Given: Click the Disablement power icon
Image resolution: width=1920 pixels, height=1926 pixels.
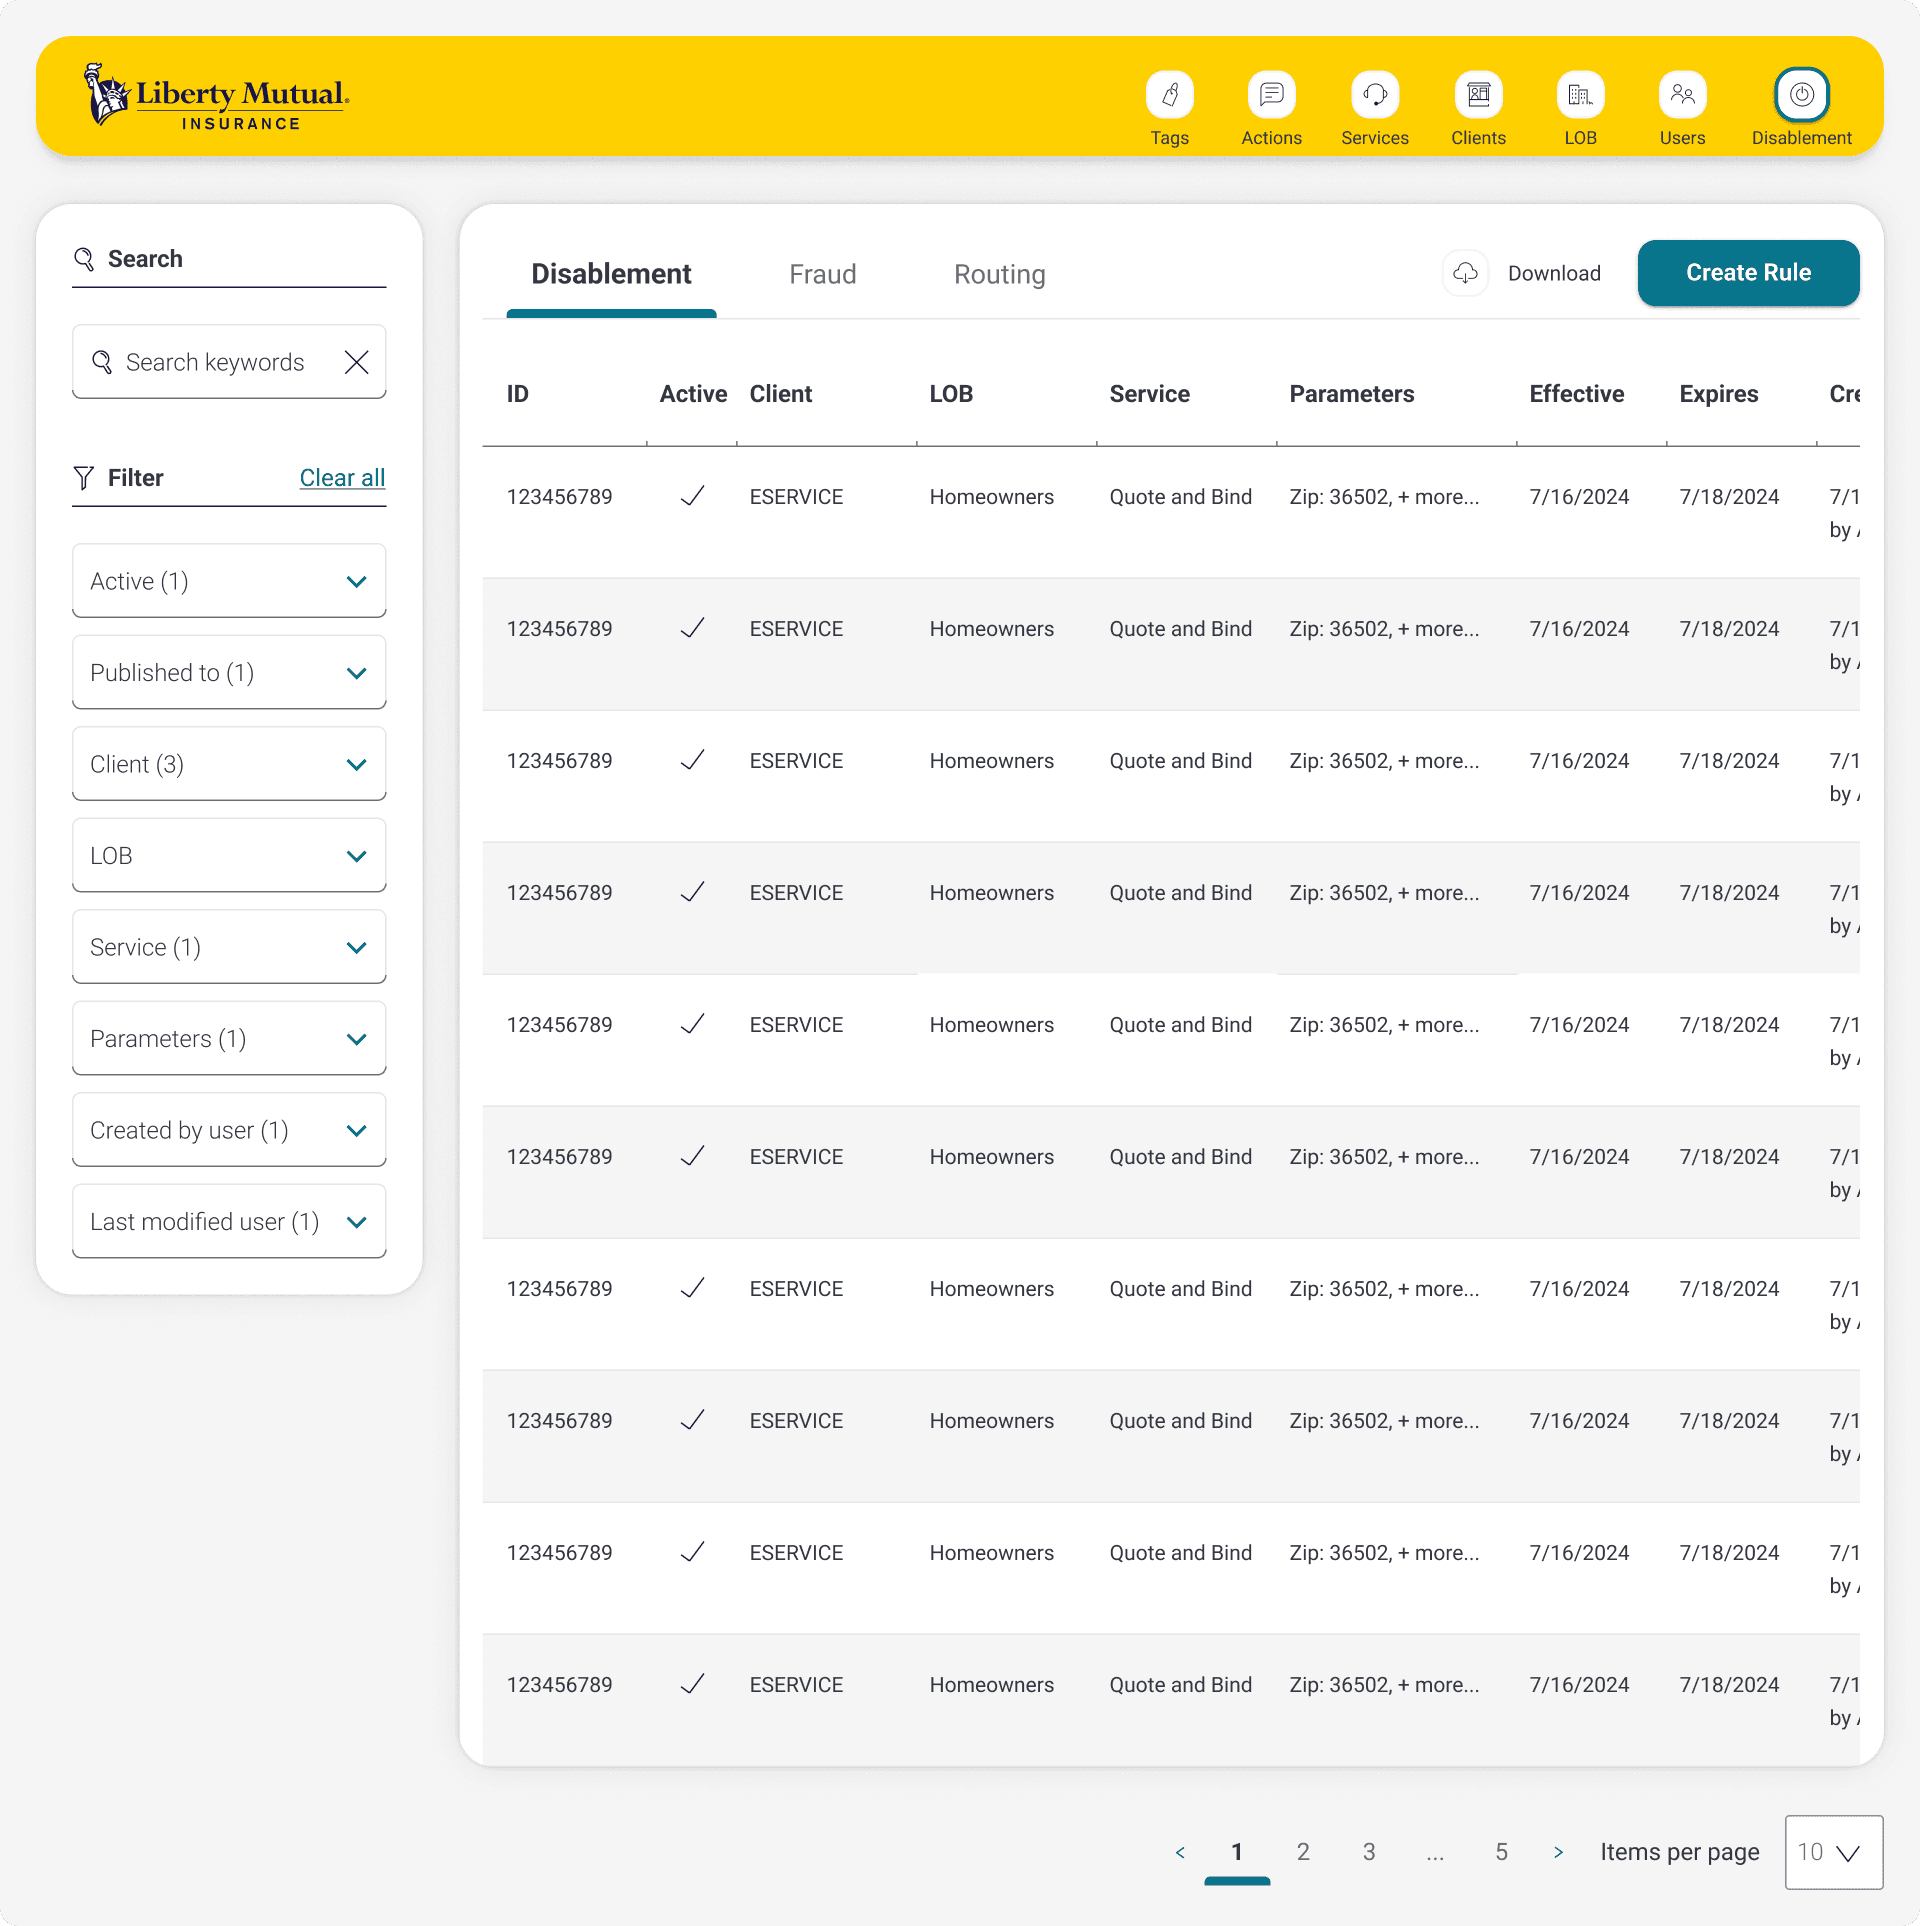Looking at the screenshot, I should click(x=1801, y=95).
